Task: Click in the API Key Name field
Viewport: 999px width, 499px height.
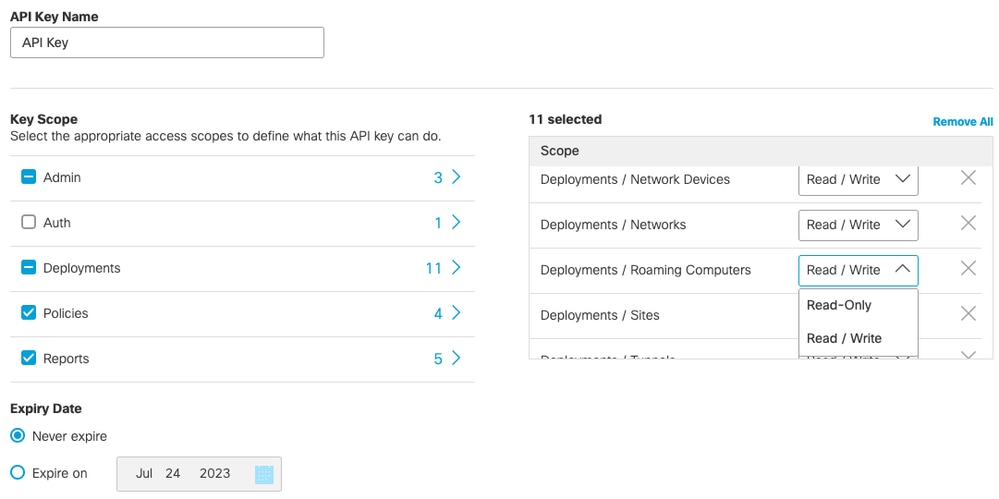Action: pyautogui.click(x=167, y=43)
